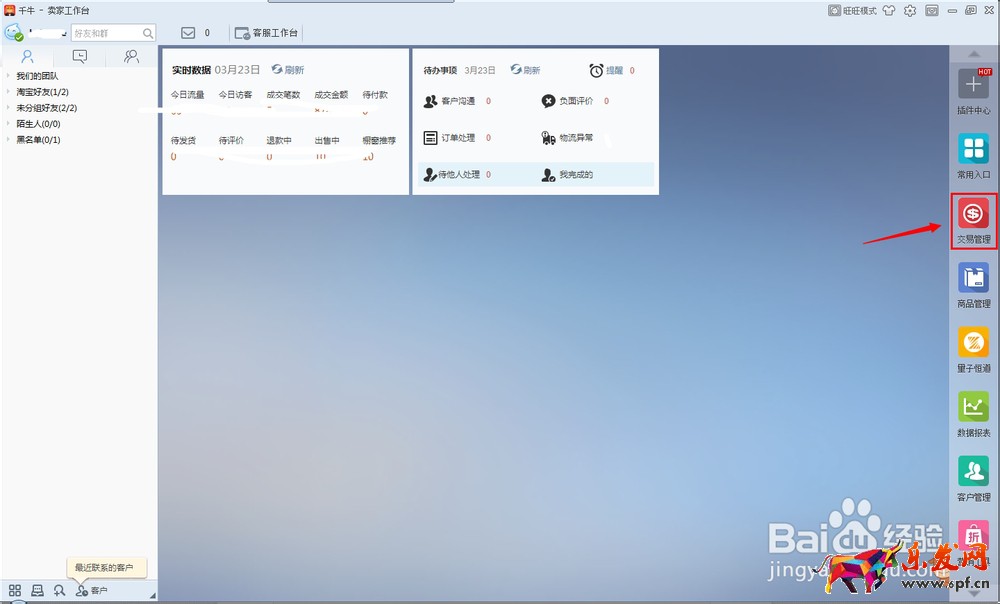Image resolution: width=1000 pixels, height=604 pixels.
Task: Expand 淘宝好友(1/2) contact group
Action: click(42, 92)
